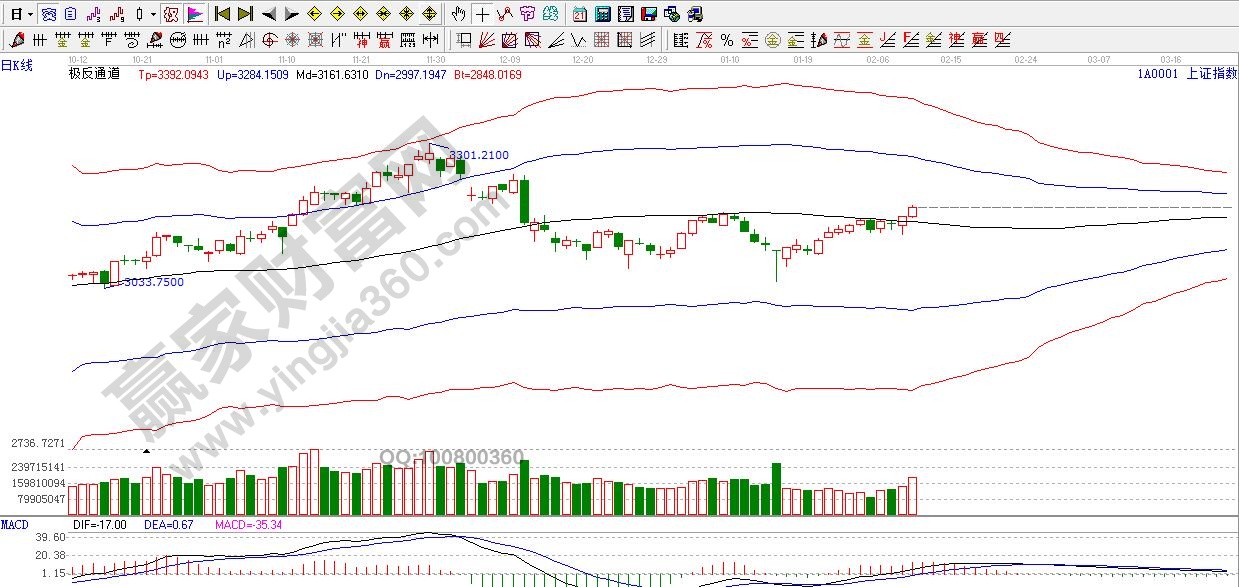Image resolution: width=1239 pixels, height=587 pixels.
Task: Jump to last bar with skip-end arrow
Action: point(245,14)
